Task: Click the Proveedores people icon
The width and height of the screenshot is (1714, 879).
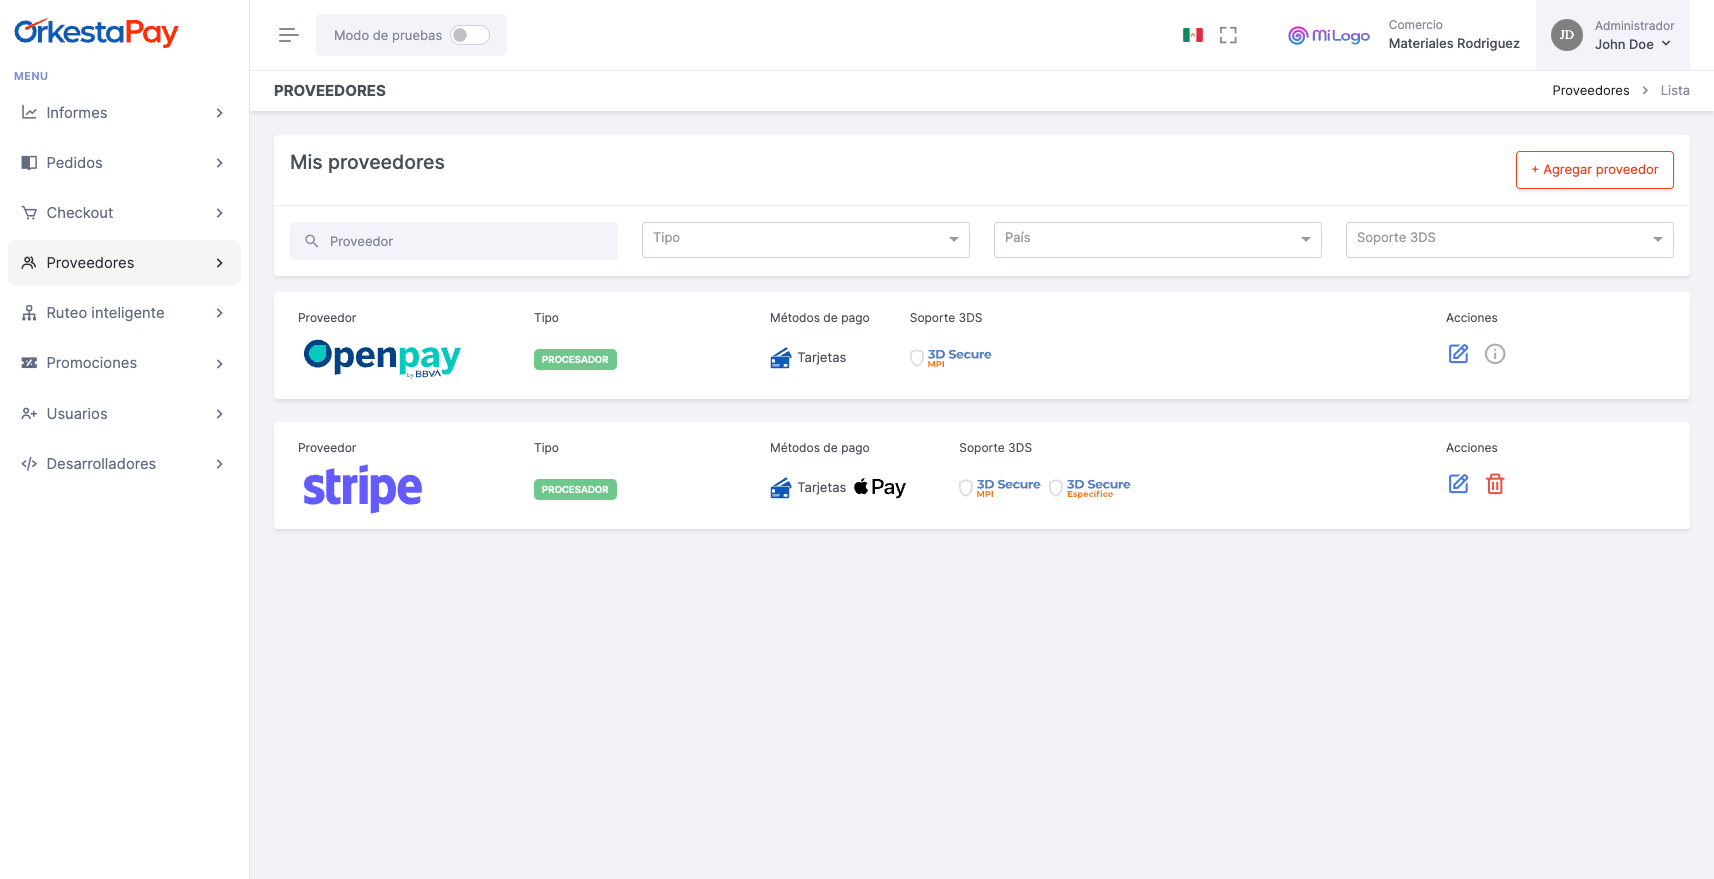Action: 29,263
